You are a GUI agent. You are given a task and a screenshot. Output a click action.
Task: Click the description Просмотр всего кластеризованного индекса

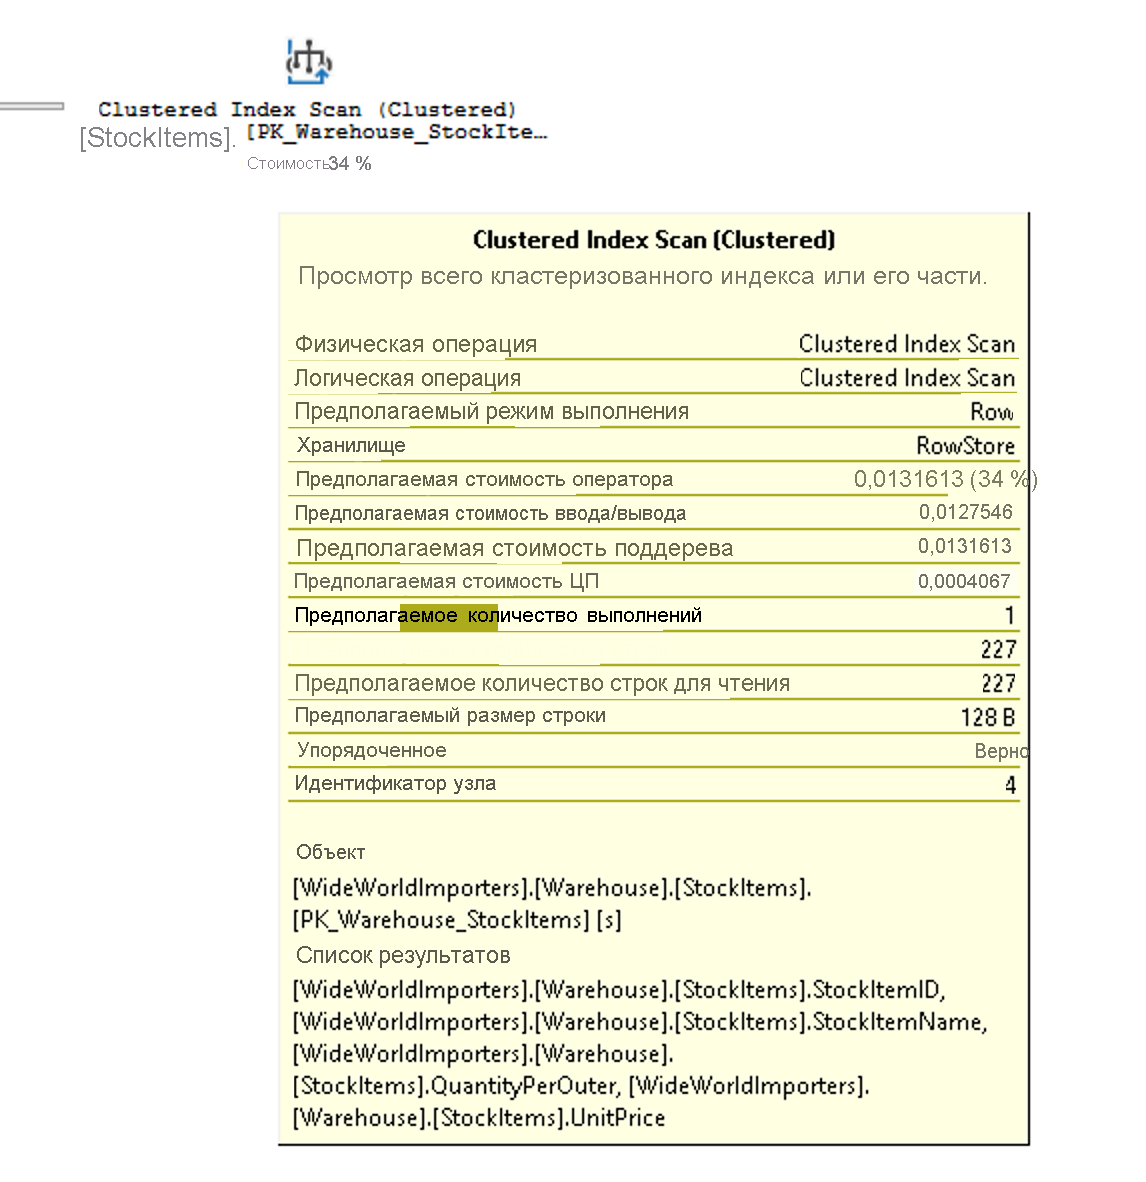642,276
